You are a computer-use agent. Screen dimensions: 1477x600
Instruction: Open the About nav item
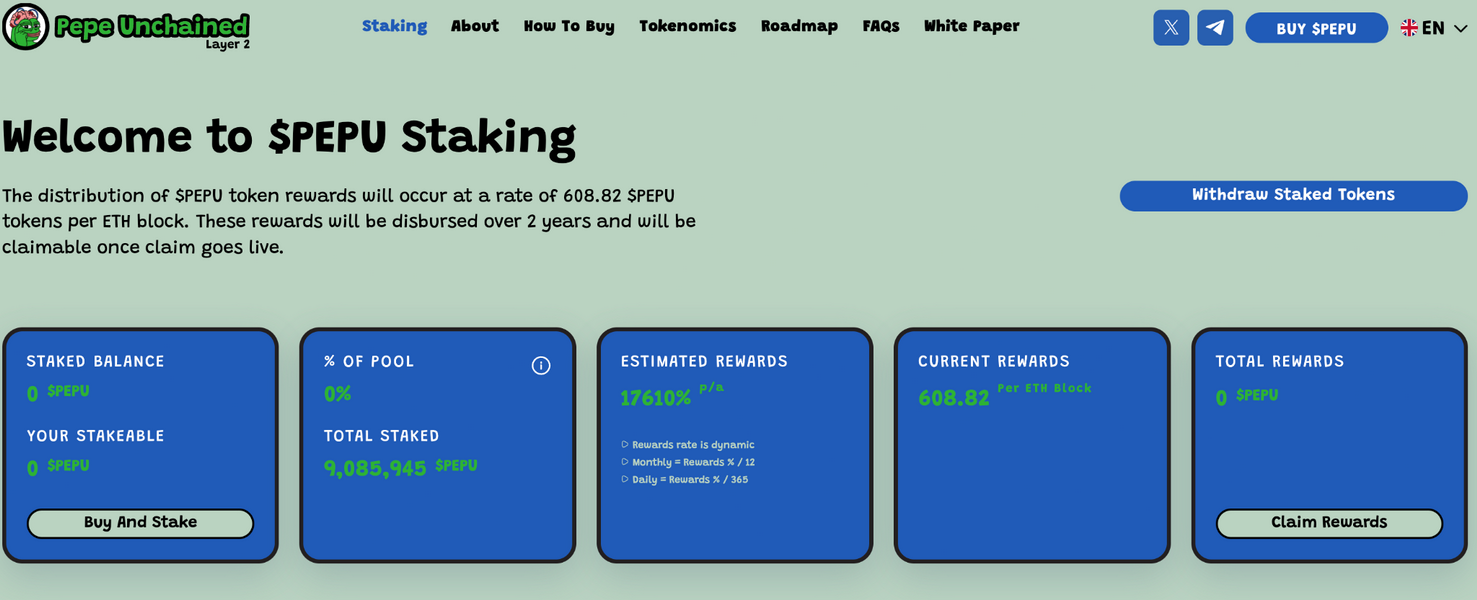point(475,26)
